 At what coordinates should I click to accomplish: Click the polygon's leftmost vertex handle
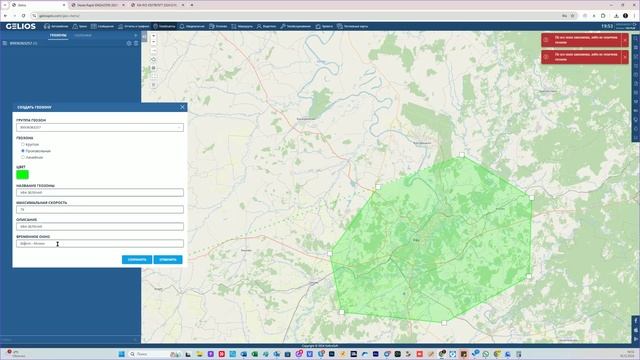(330, 253)
